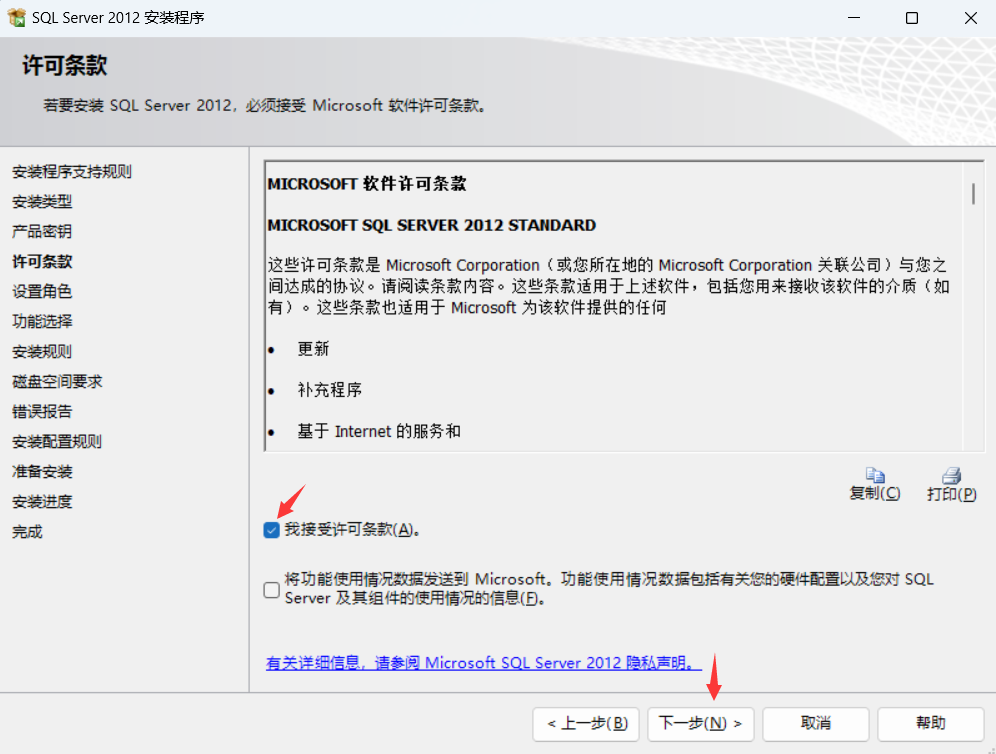The image size is (996, 754).
Task: Cancel setup with 取消 button
Action: pyautogui.click(x=816, y=724)
